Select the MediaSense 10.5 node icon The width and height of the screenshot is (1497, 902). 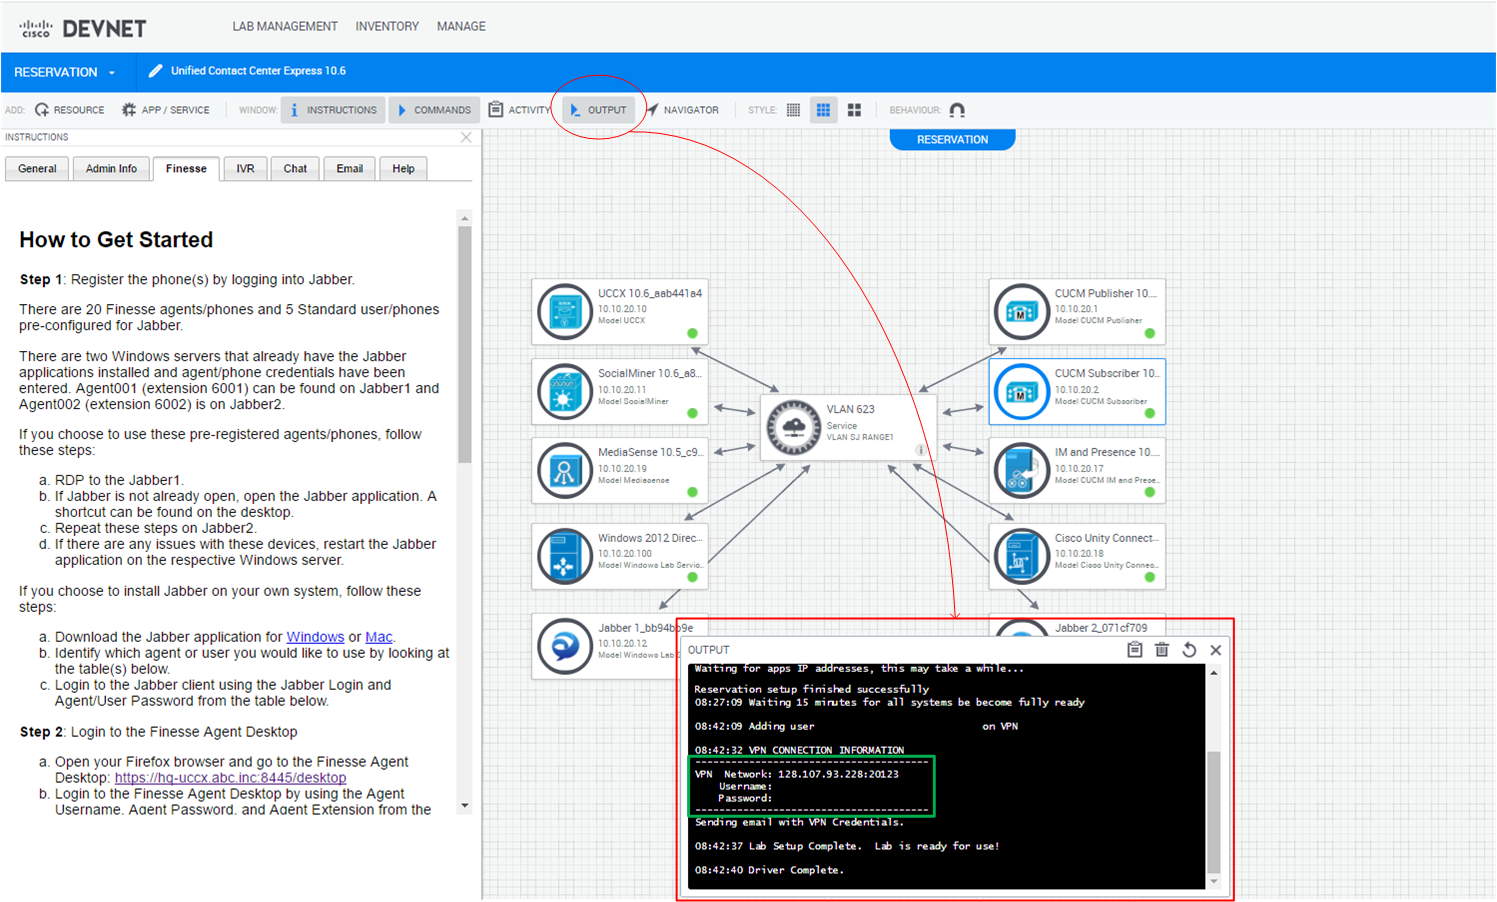pos(565,470)
